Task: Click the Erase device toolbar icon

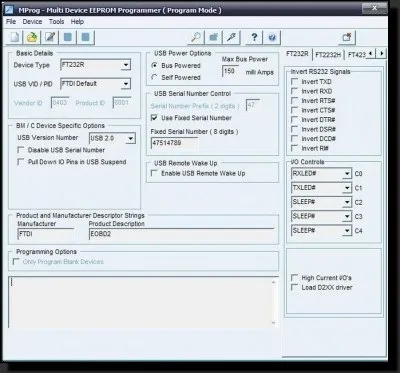Action: pyautogui.click(x=213, y=37)
